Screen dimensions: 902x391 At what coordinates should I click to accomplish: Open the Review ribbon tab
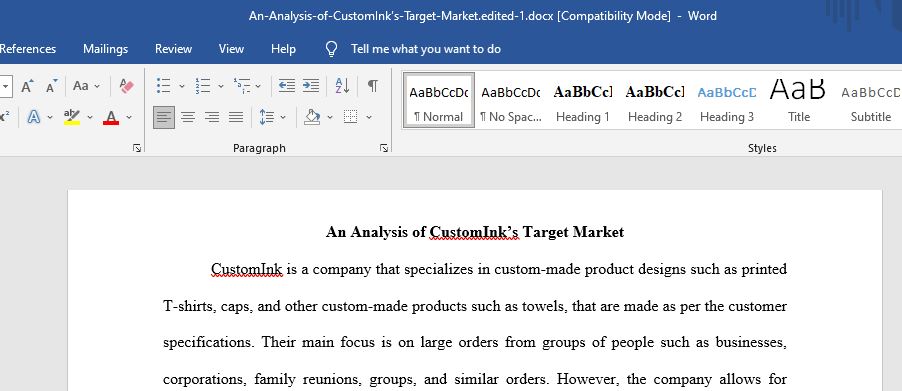pyautogui.click(x=173, y=49)
